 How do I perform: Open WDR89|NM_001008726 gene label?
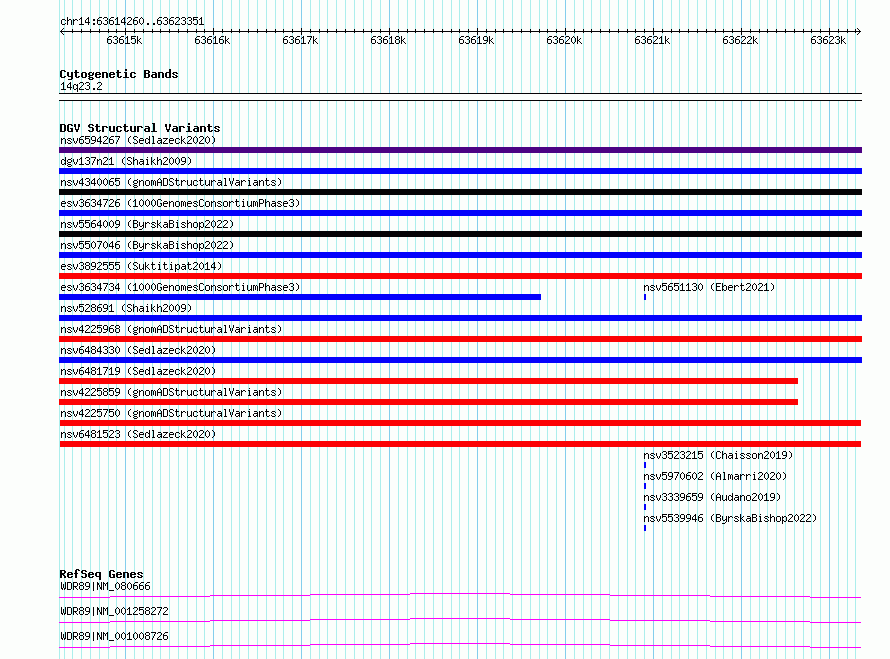click(114, 636)
